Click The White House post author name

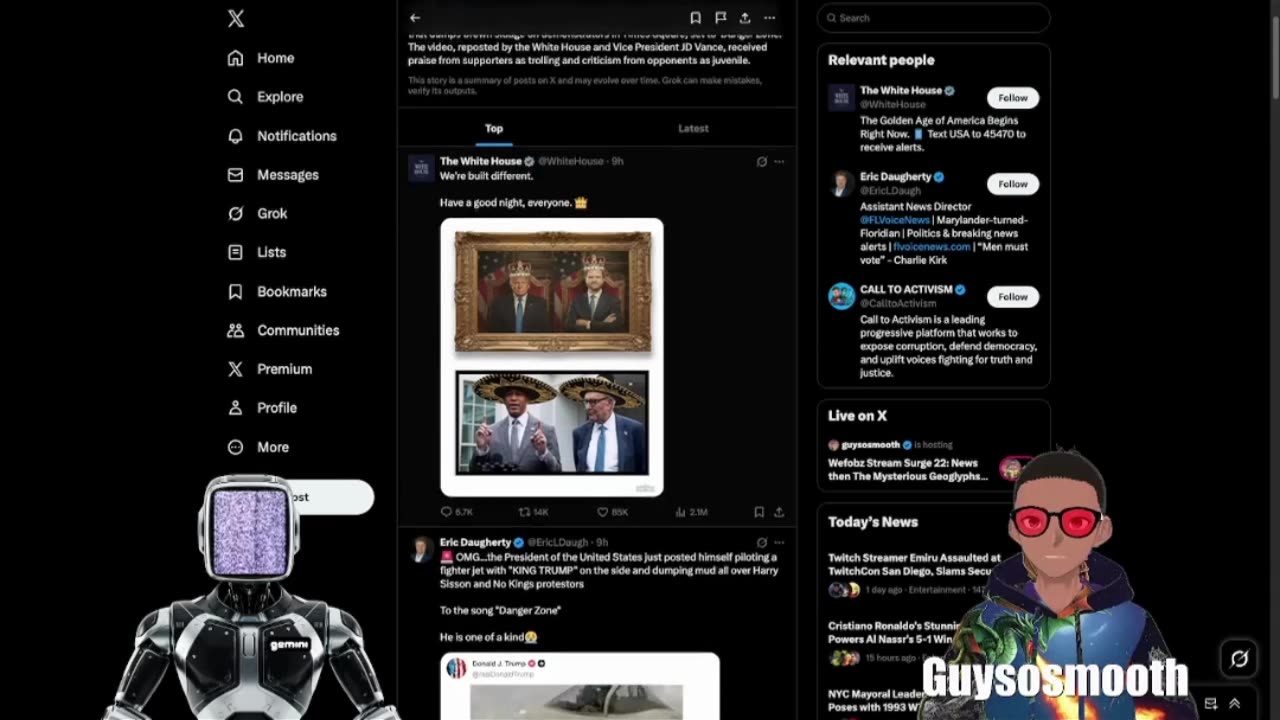481,161
